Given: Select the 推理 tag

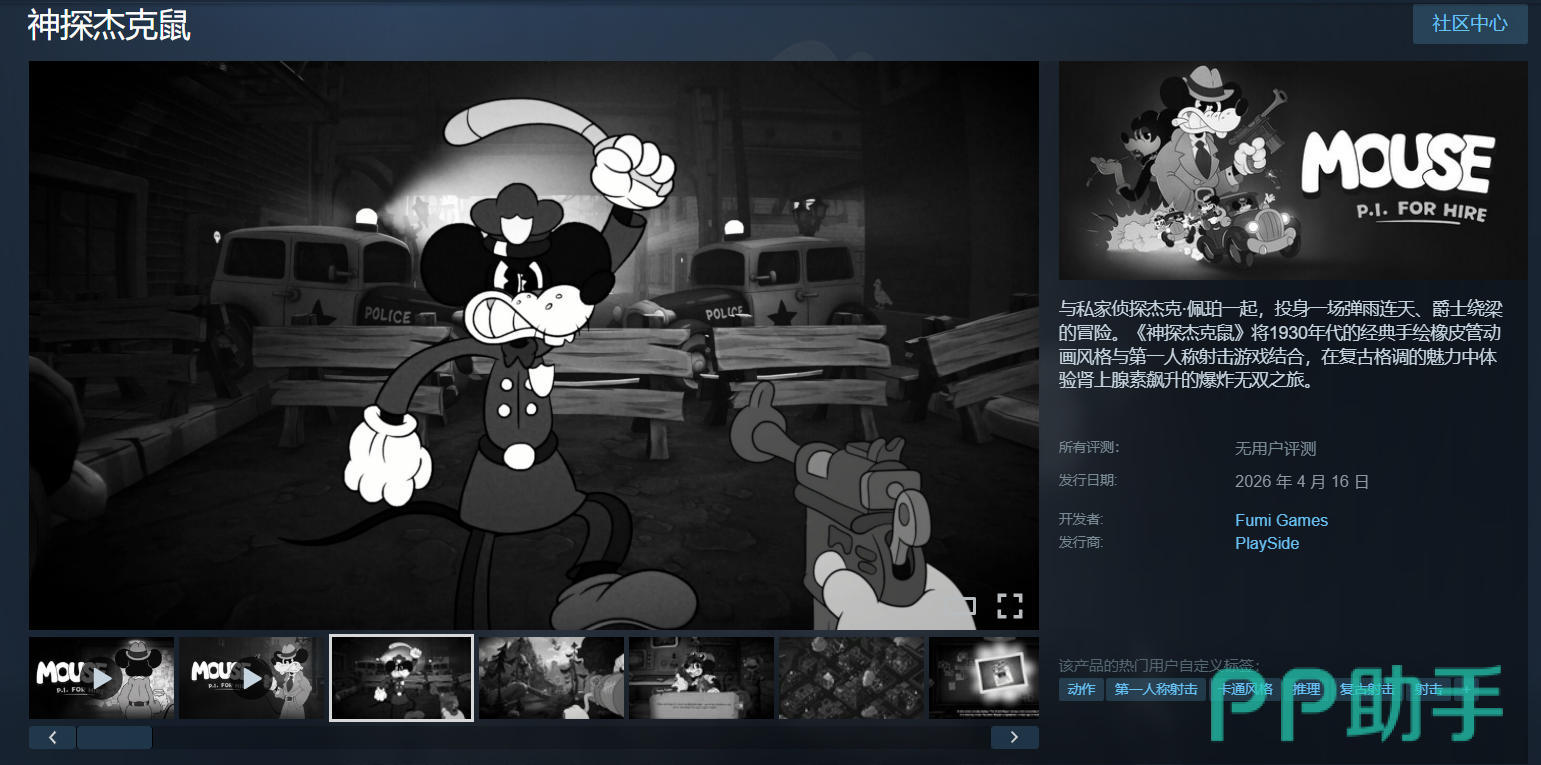Looking at the screenshot, I should point(1305,689).
